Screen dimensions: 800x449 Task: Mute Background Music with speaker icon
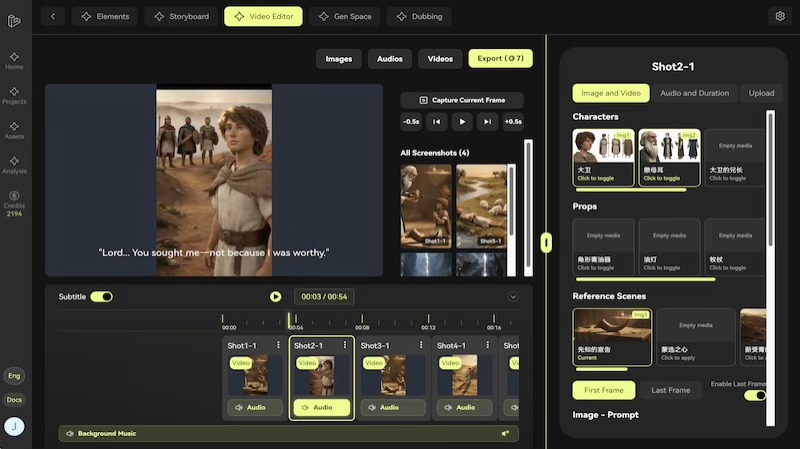tap(505, 433)
